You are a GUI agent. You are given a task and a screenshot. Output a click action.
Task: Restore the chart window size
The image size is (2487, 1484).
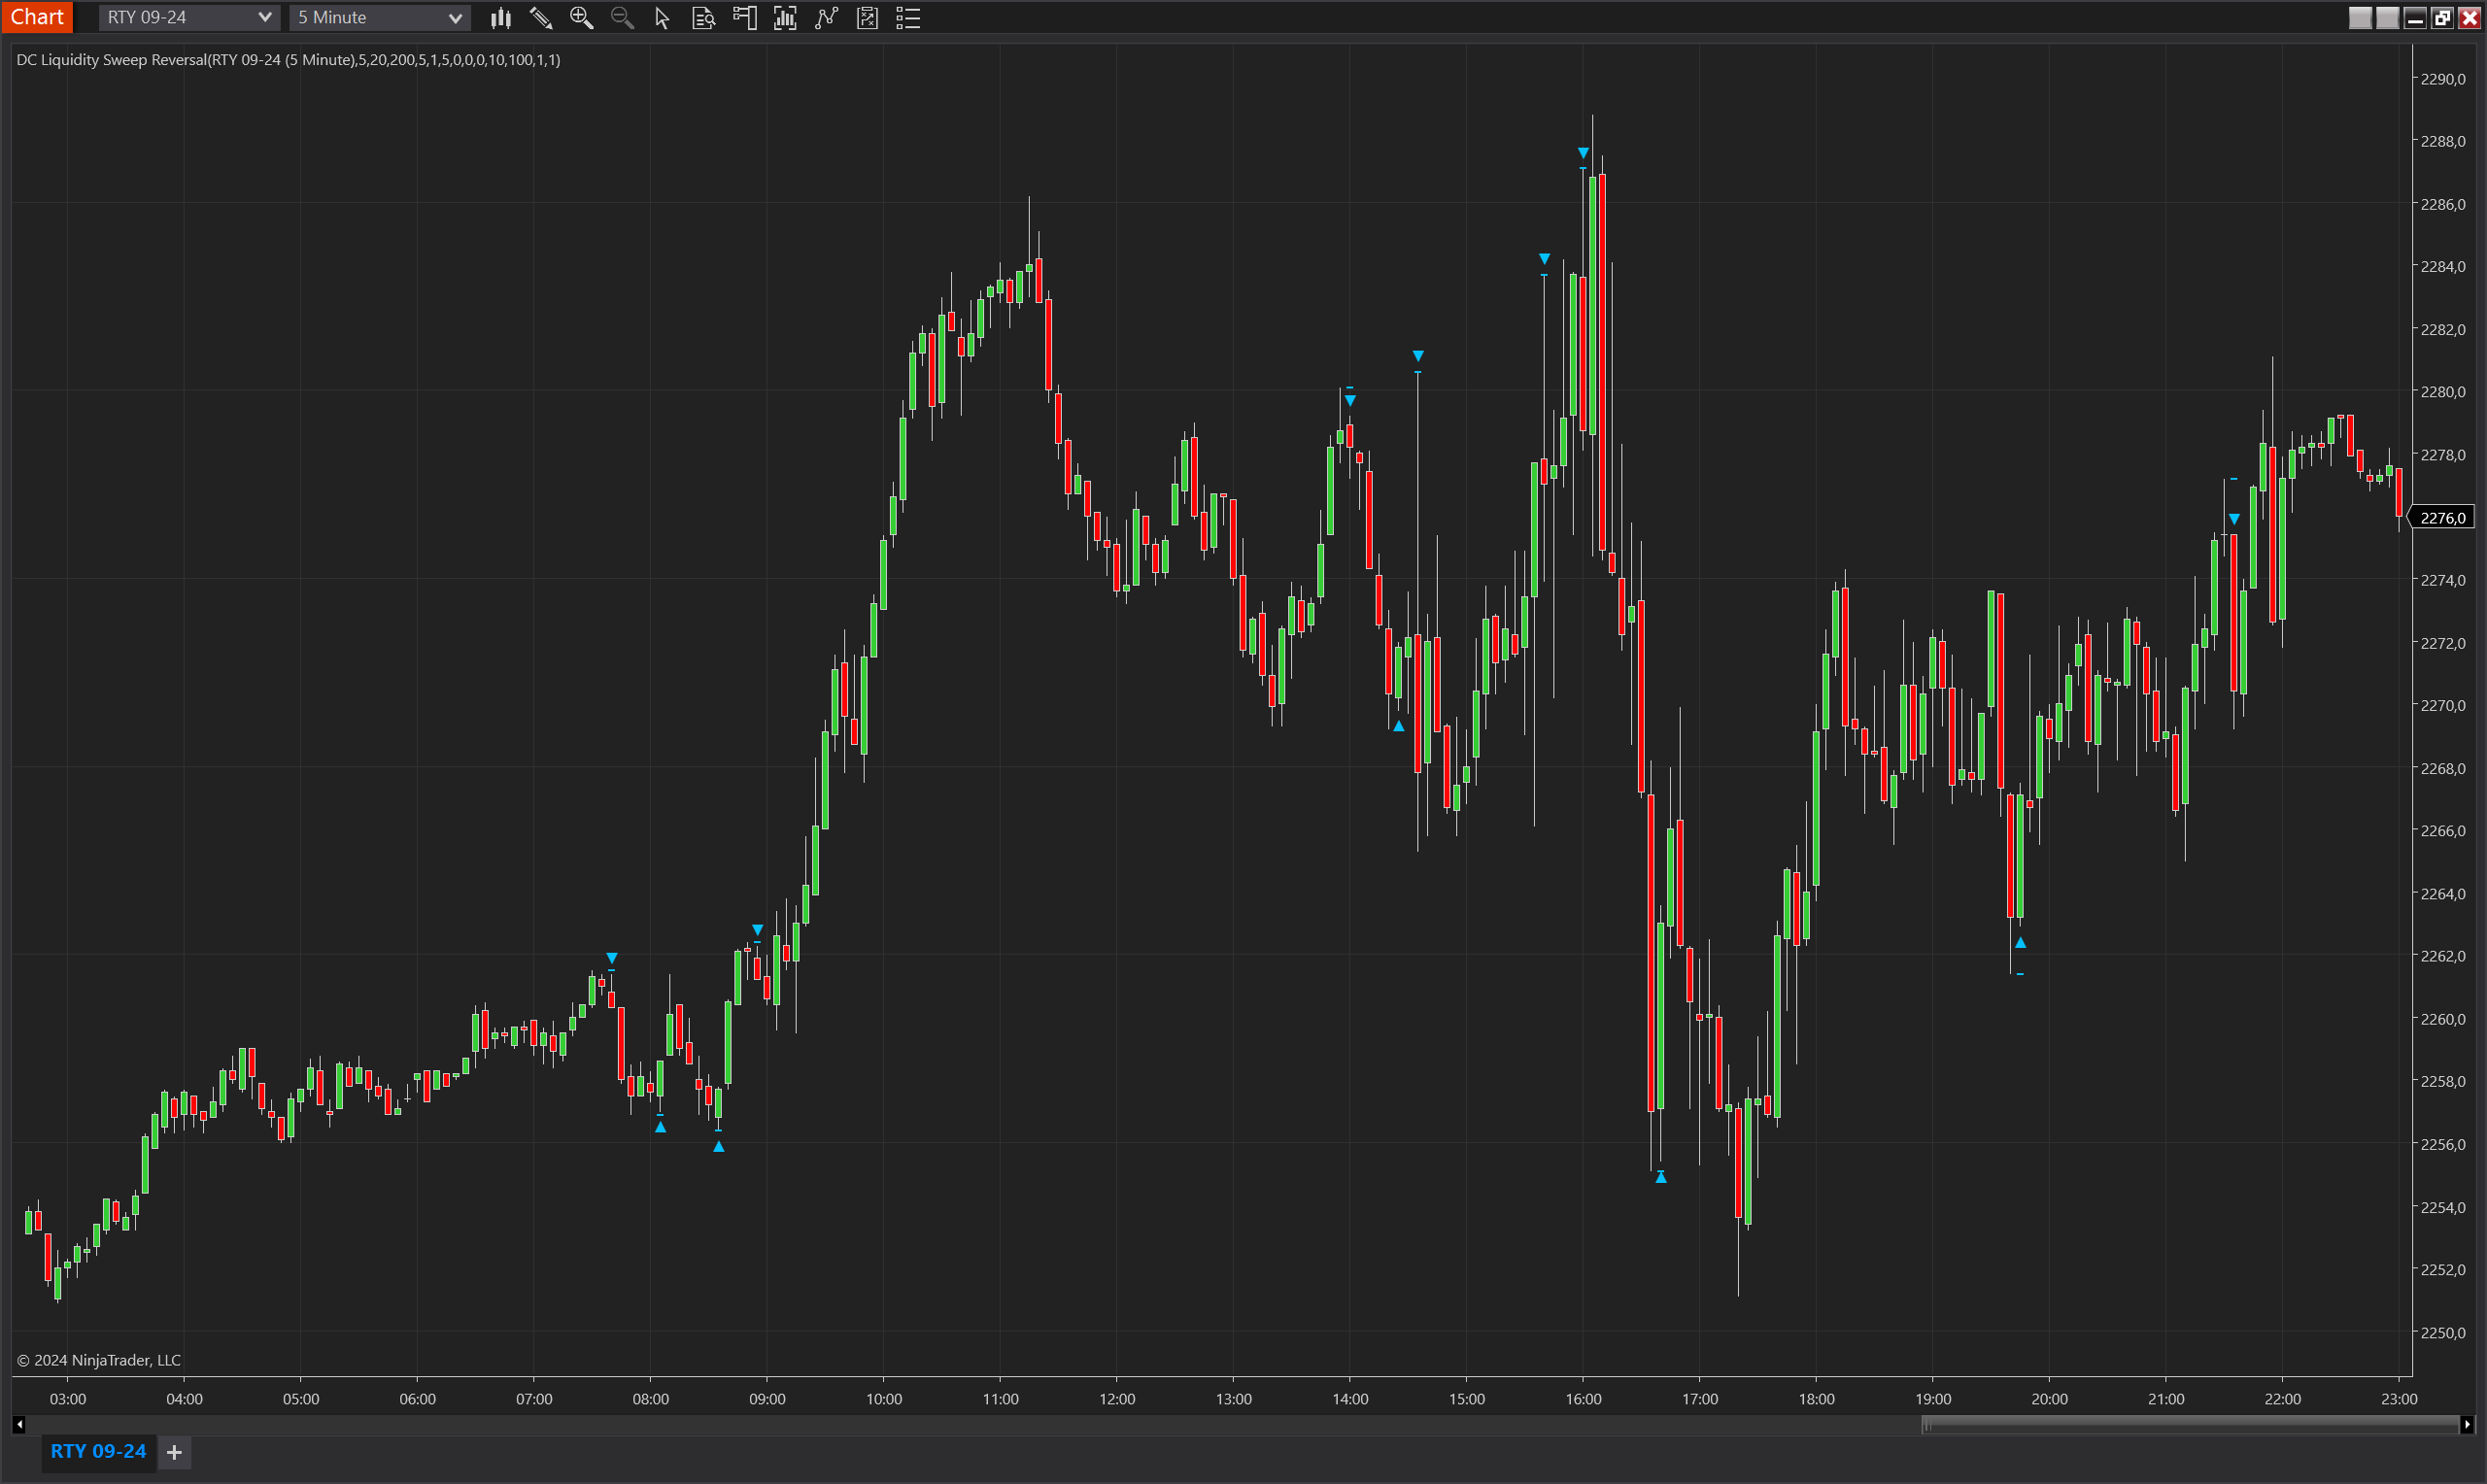coord(2441,17)
